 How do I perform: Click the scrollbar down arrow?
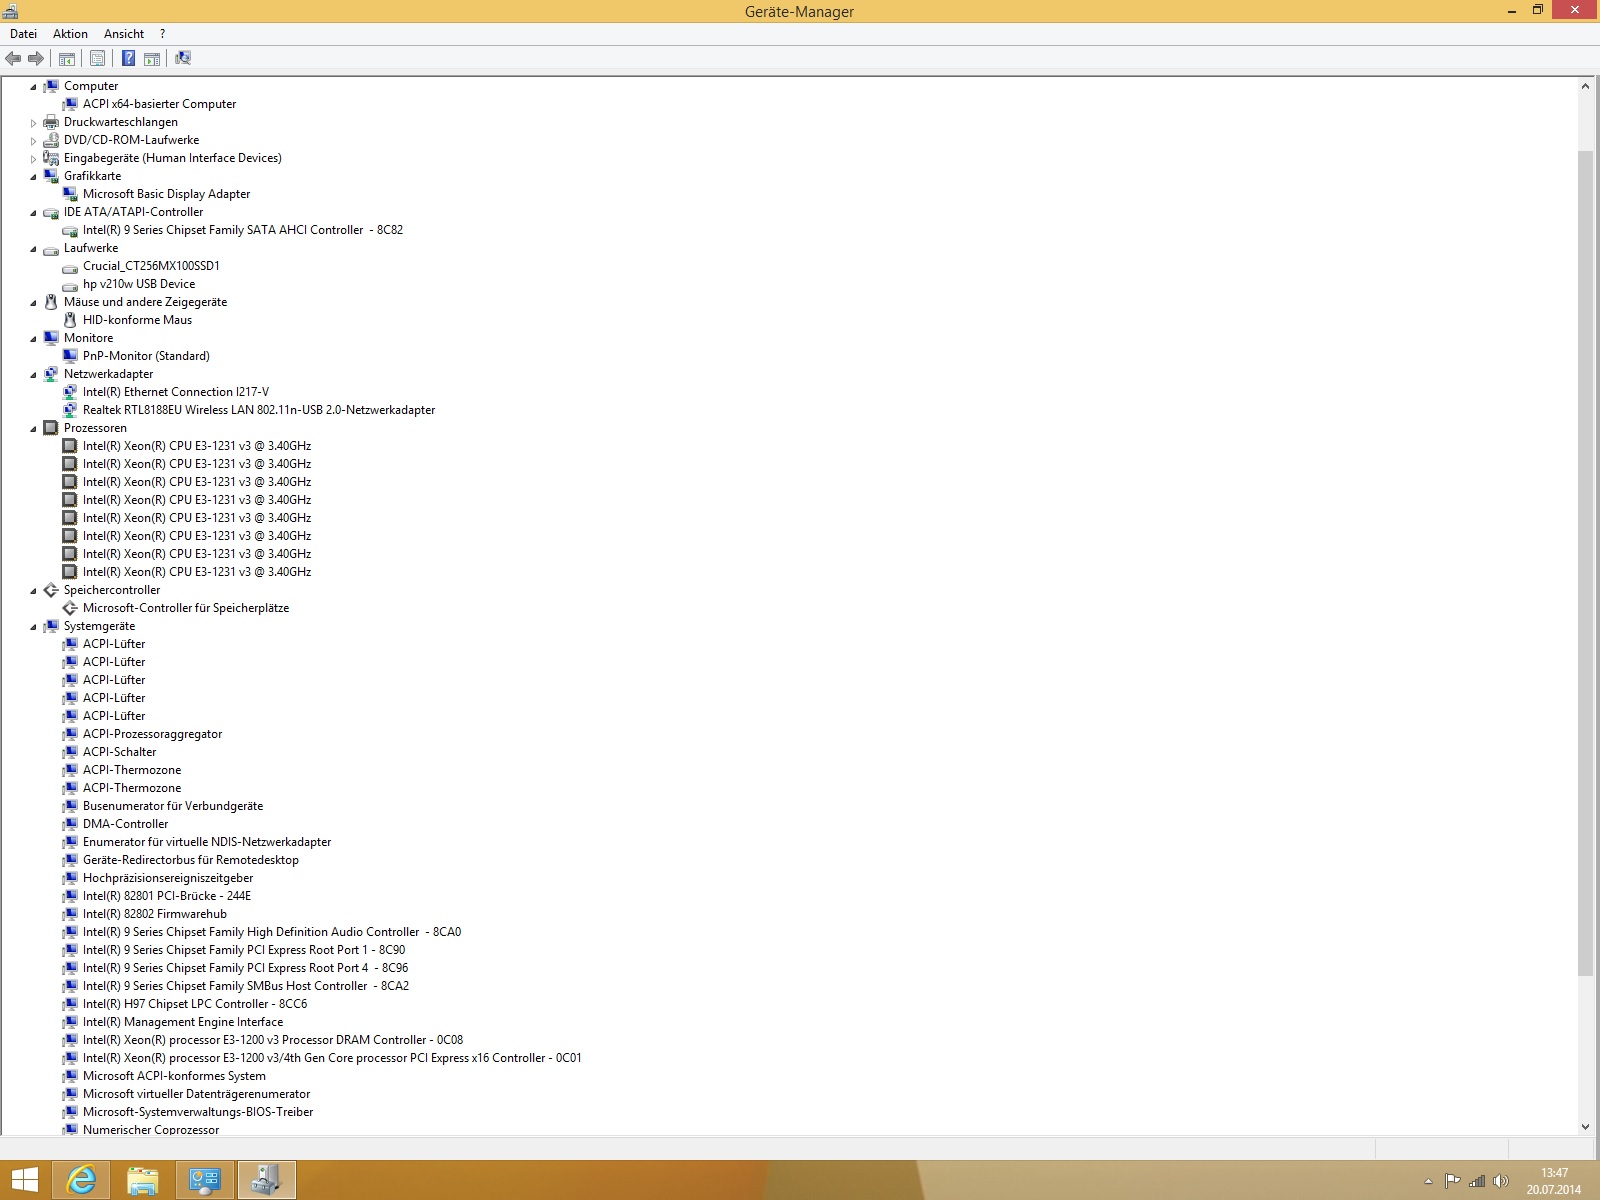pyautogui.click(x=1585, y=1127)
